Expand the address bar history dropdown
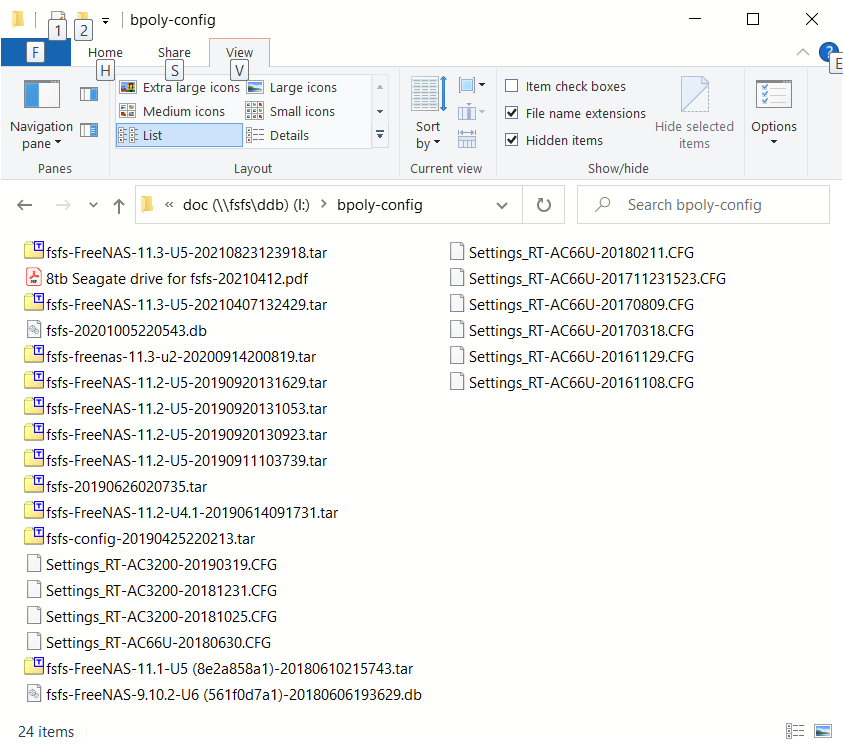 pos(502,205)
